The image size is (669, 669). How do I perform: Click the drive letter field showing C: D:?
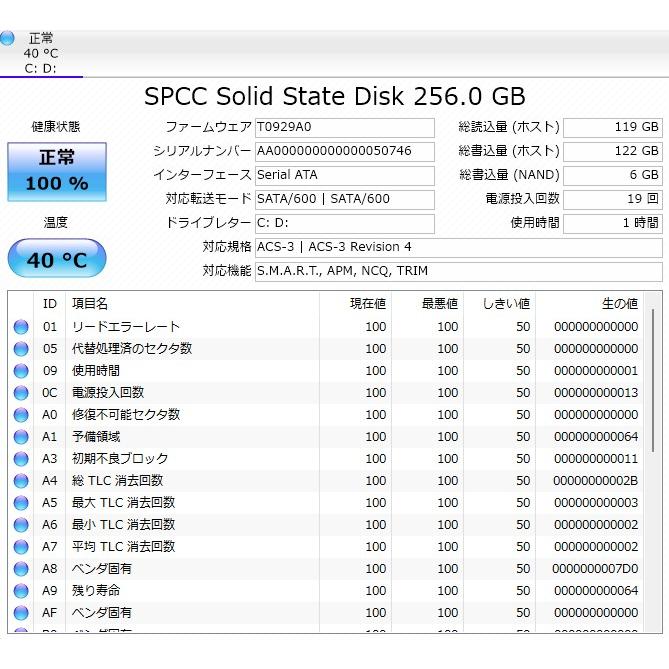point(345,223)
